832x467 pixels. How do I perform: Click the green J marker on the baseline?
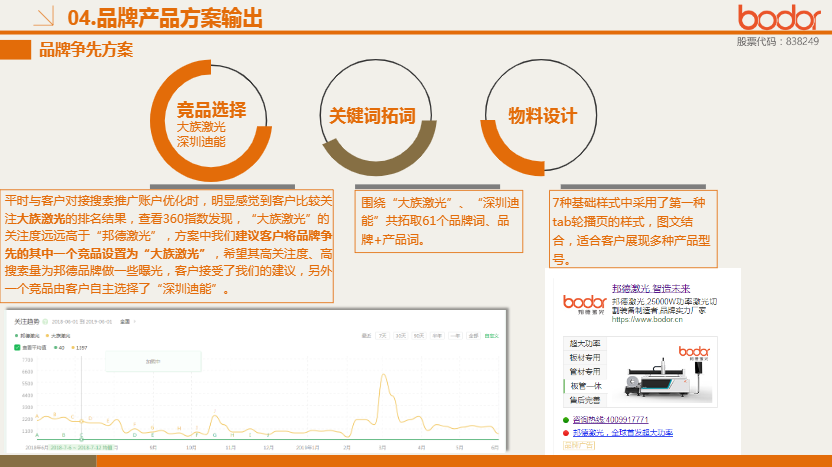[268, 435]
